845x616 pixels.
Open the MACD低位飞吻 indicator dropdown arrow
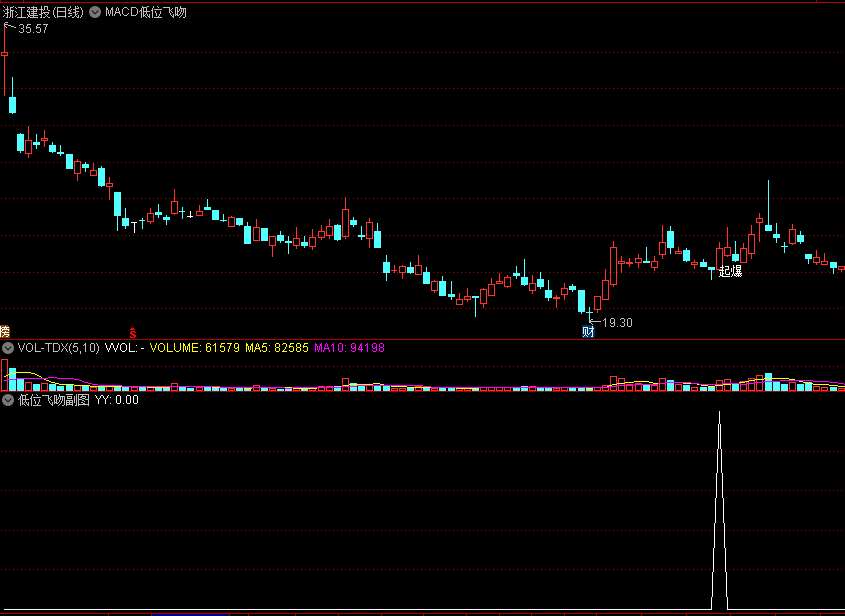click(95, 12)
